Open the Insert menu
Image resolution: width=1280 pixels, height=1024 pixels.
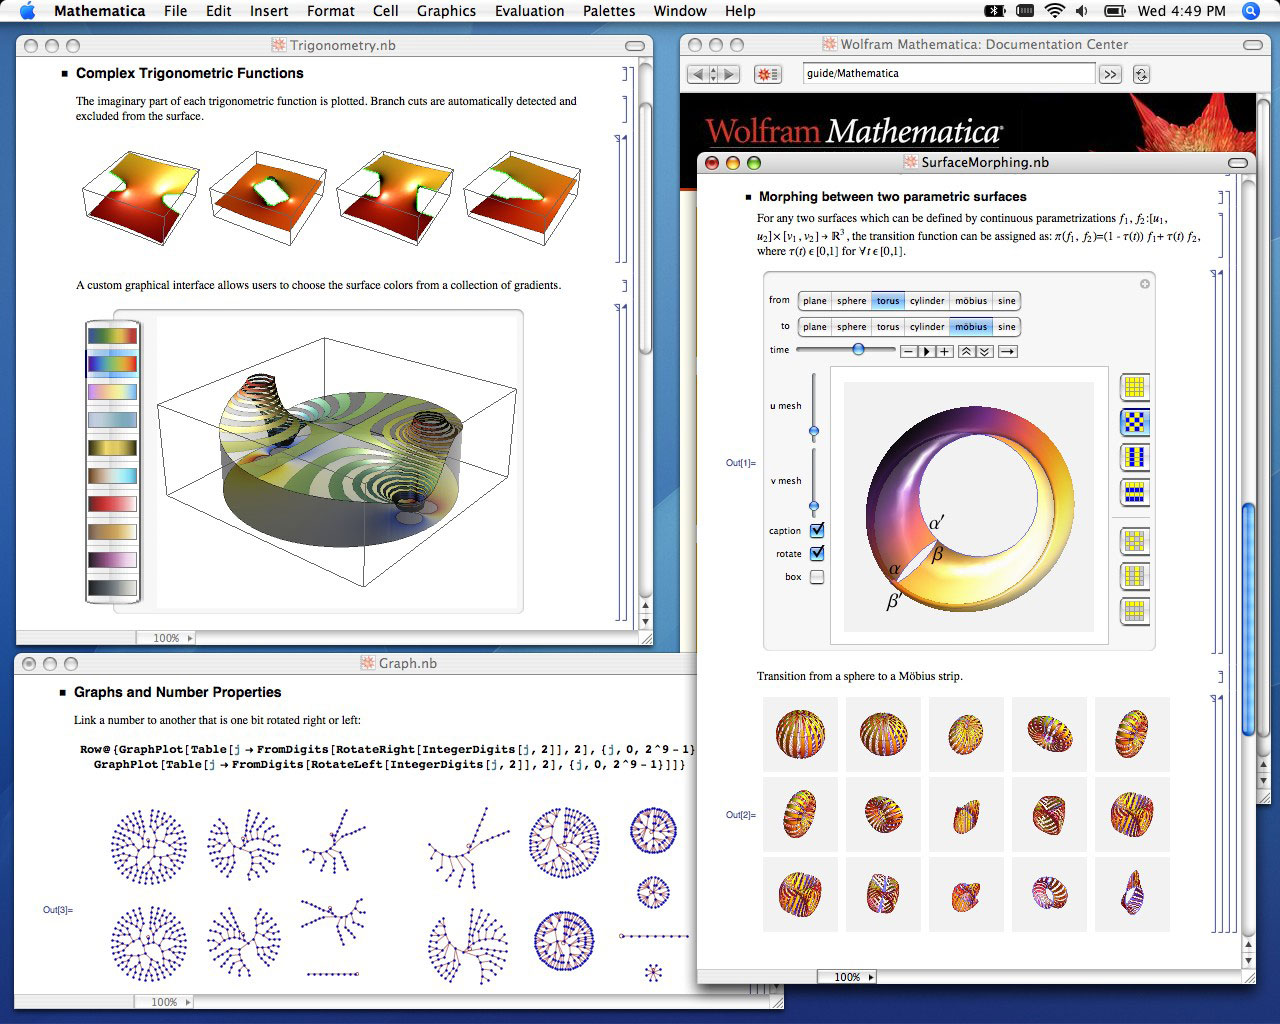269,11
